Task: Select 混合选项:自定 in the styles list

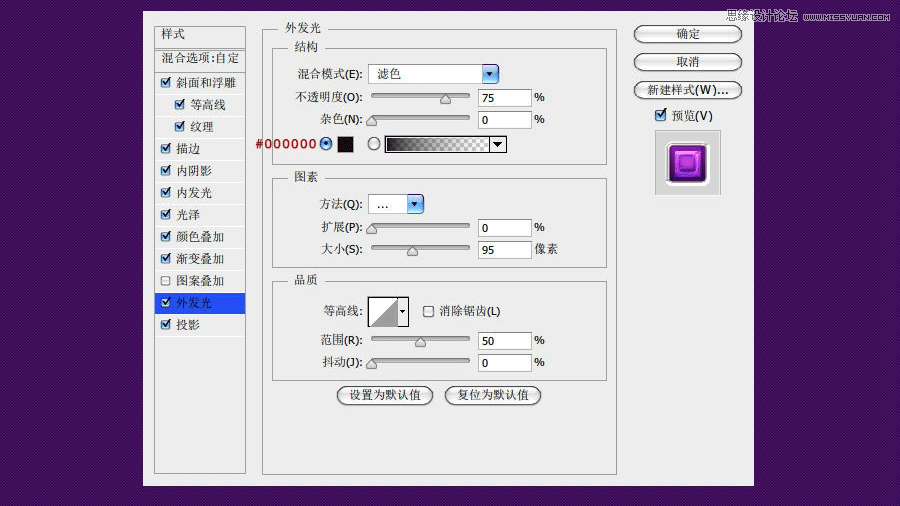Action: tap(200, 58)
